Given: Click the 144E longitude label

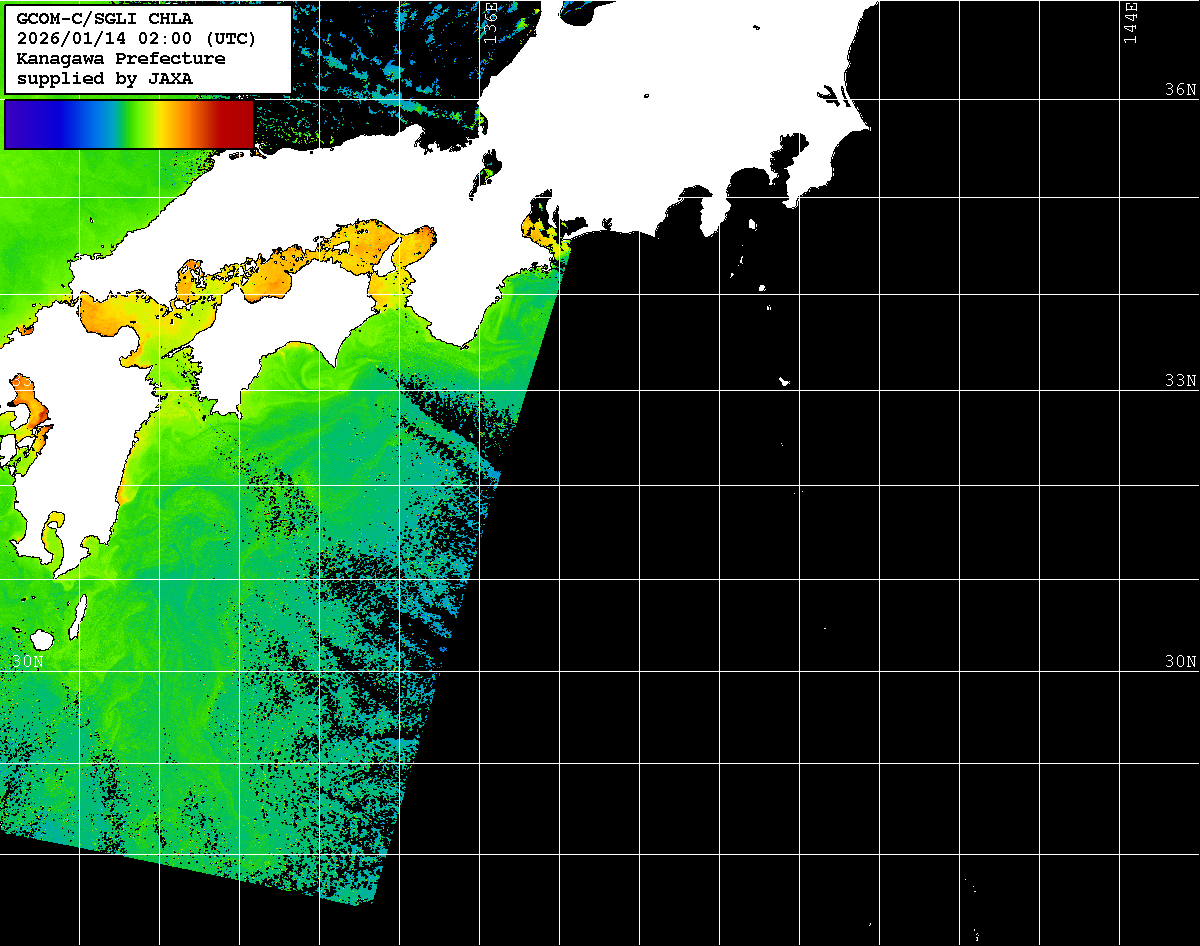Looking at the screenshot, I should [1130, 22].
